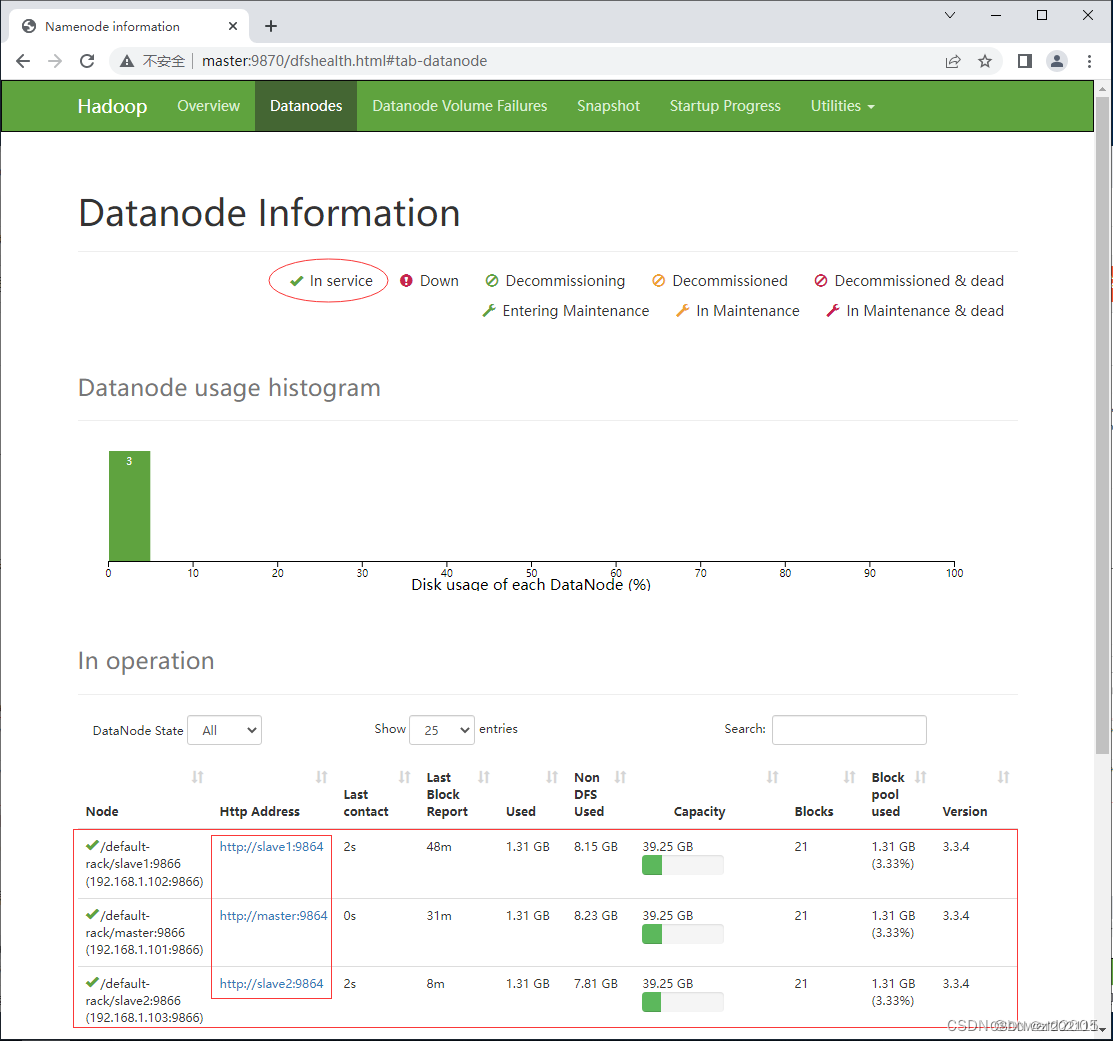Open the browser side panel icon
The image size is (1113, 1041).
(x=1024, y=61)
